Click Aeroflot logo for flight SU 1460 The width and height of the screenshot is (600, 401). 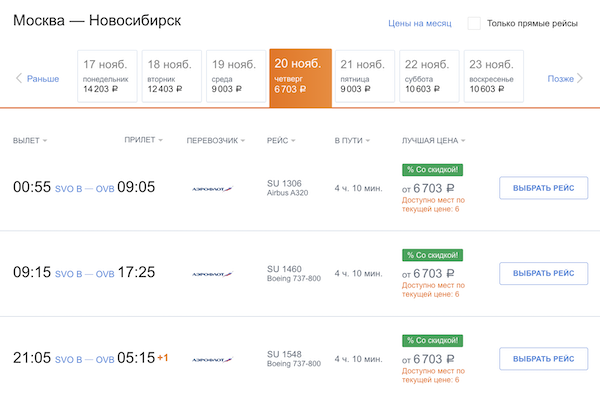click(x=212, y=273)
